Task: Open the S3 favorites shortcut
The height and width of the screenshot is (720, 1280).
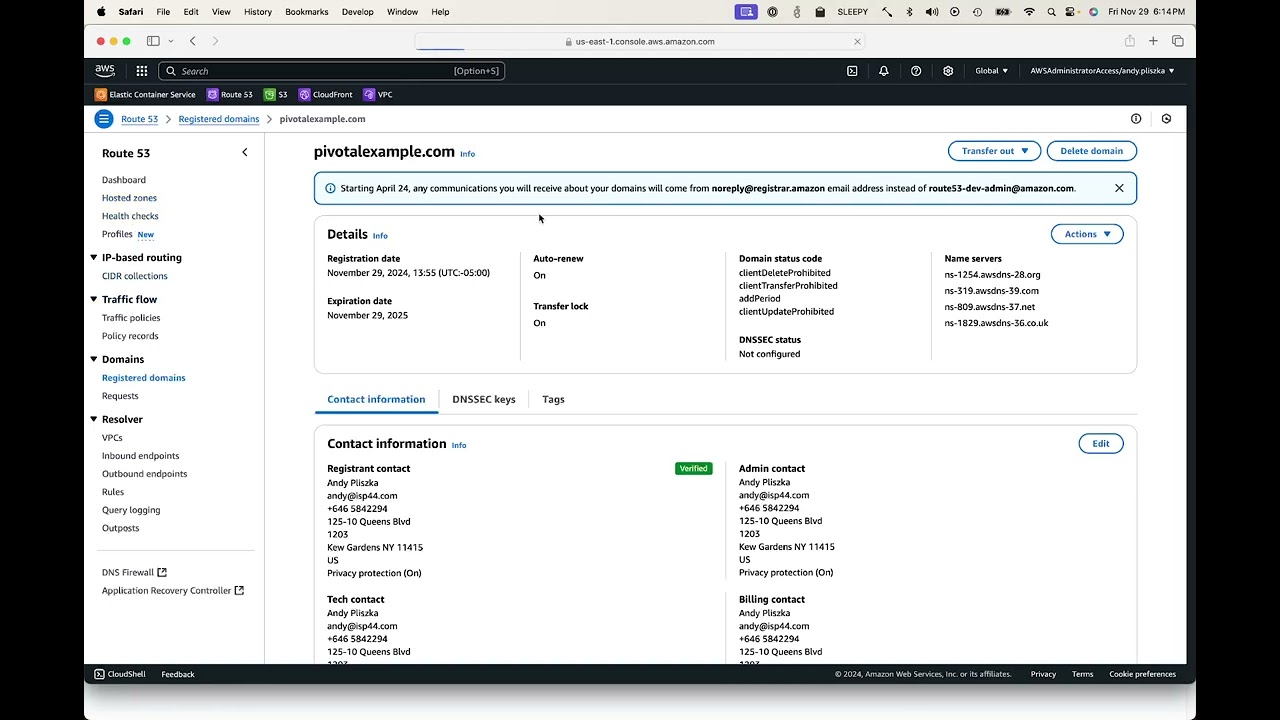Action: (276, 94)
